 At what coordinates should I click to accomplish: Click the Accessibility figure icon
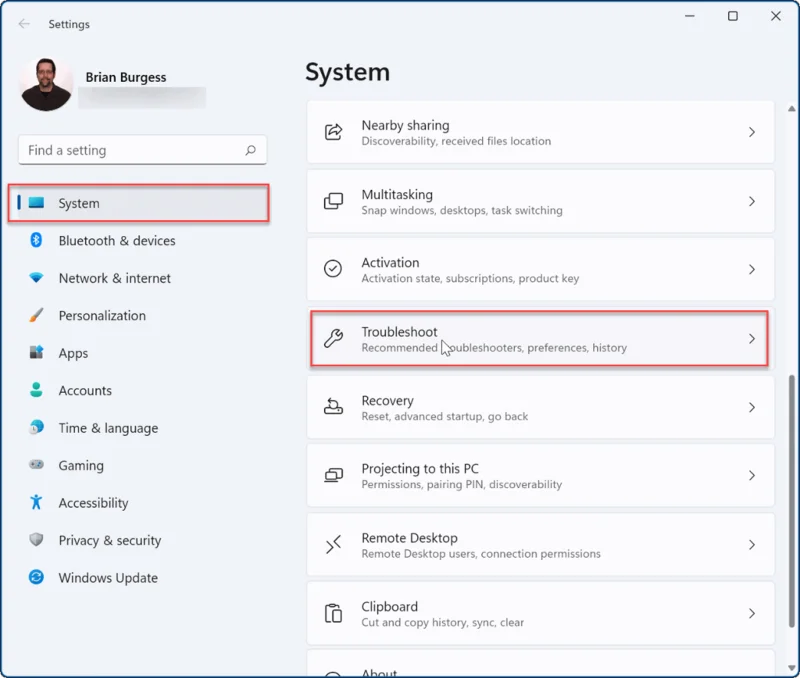coord(36,502)
